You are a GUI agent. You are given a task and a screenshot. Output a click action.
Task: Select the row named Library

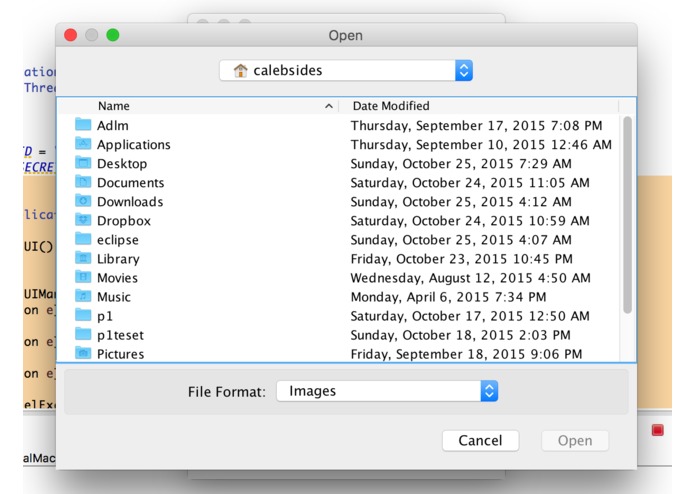[339, 259]
